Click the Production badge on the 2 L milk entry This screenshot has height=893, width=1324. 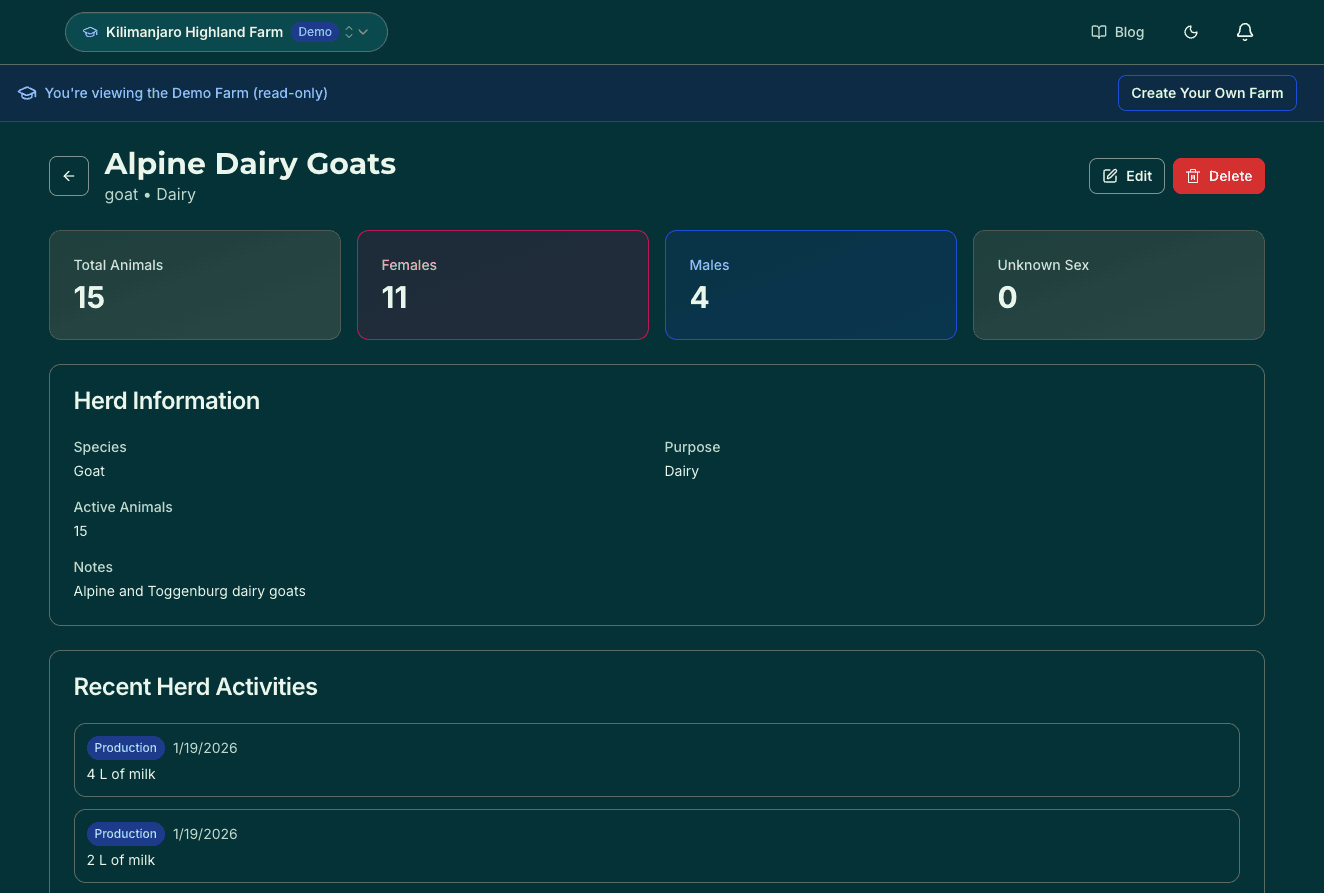[125, 833]
